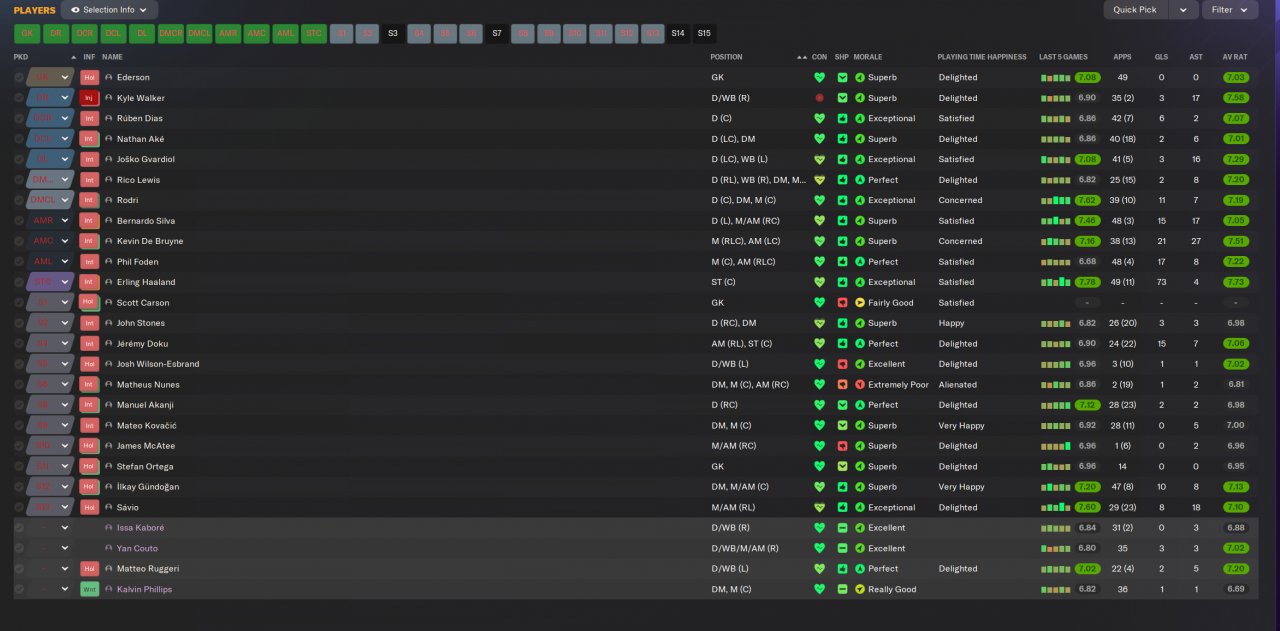Click Scott Carson's red match sharpness icon
The image size is (1280, 631).
tap(842, 303)
